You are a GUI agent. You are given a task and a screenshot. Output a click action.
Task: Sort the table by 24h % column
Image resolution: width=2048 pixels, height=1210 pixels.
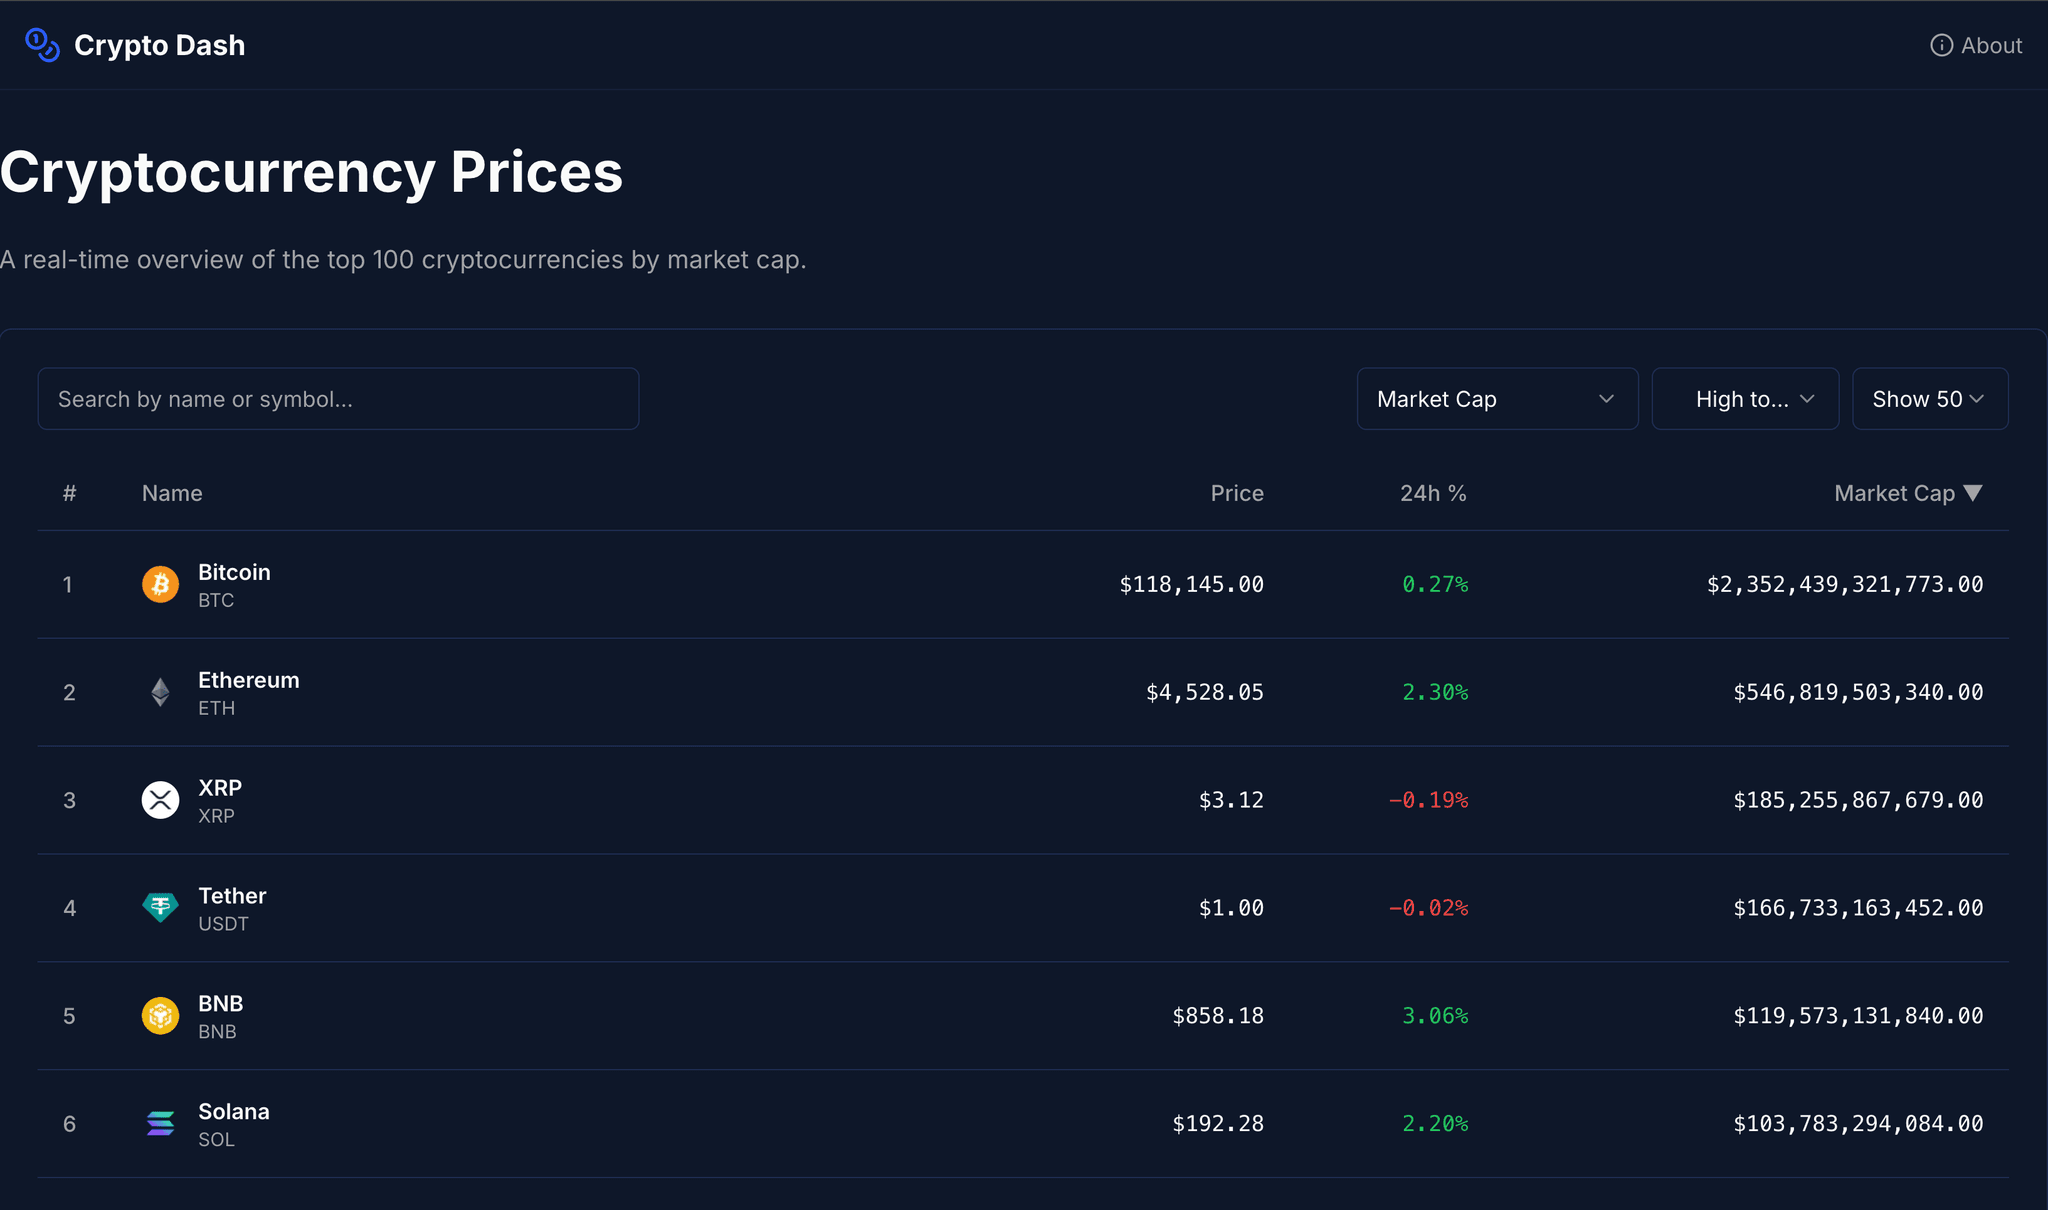coord(1432,492)
